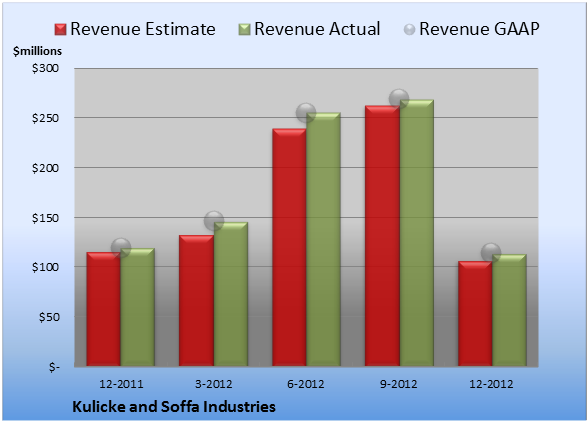The height and width of the screenshot is (422, 588).
Task: Click the gray Revenue GAAP legend marker
Action: (x=410, y=30)
